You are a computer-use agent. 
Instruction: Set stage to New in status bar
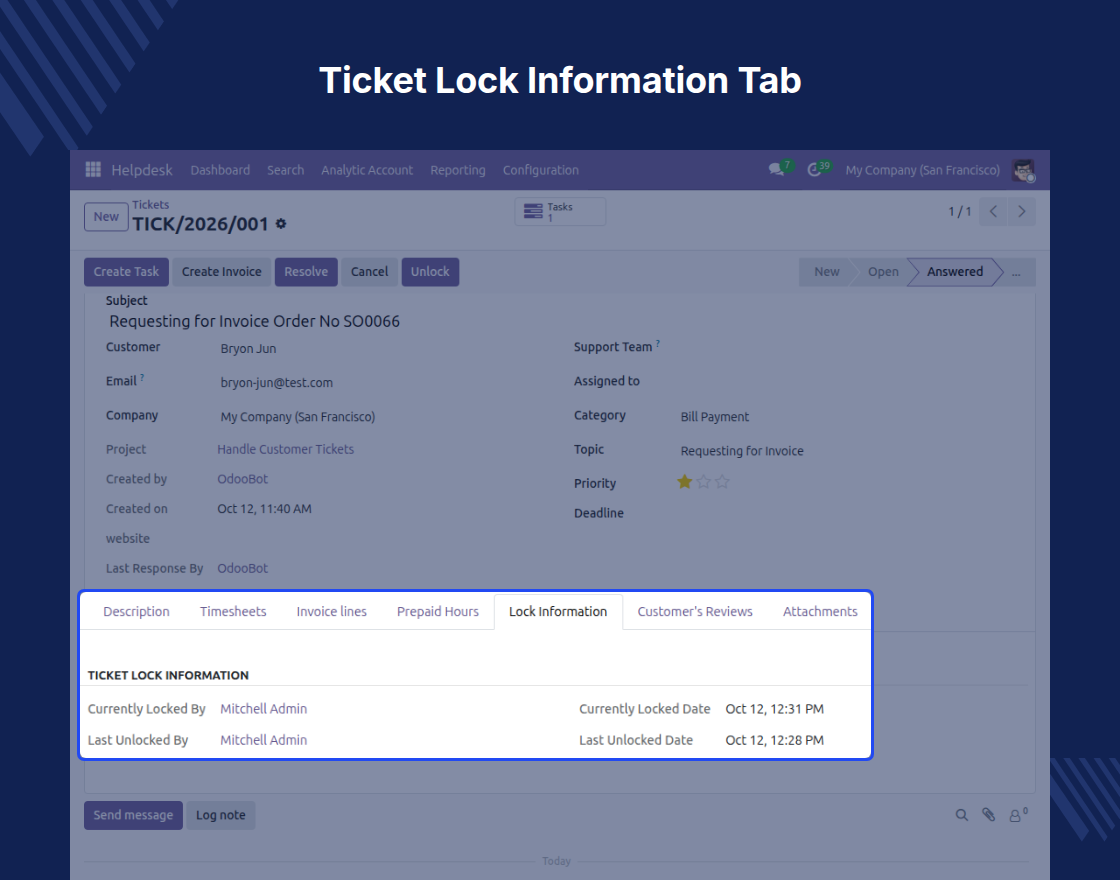pyautogui.click(x=826, y=272)
